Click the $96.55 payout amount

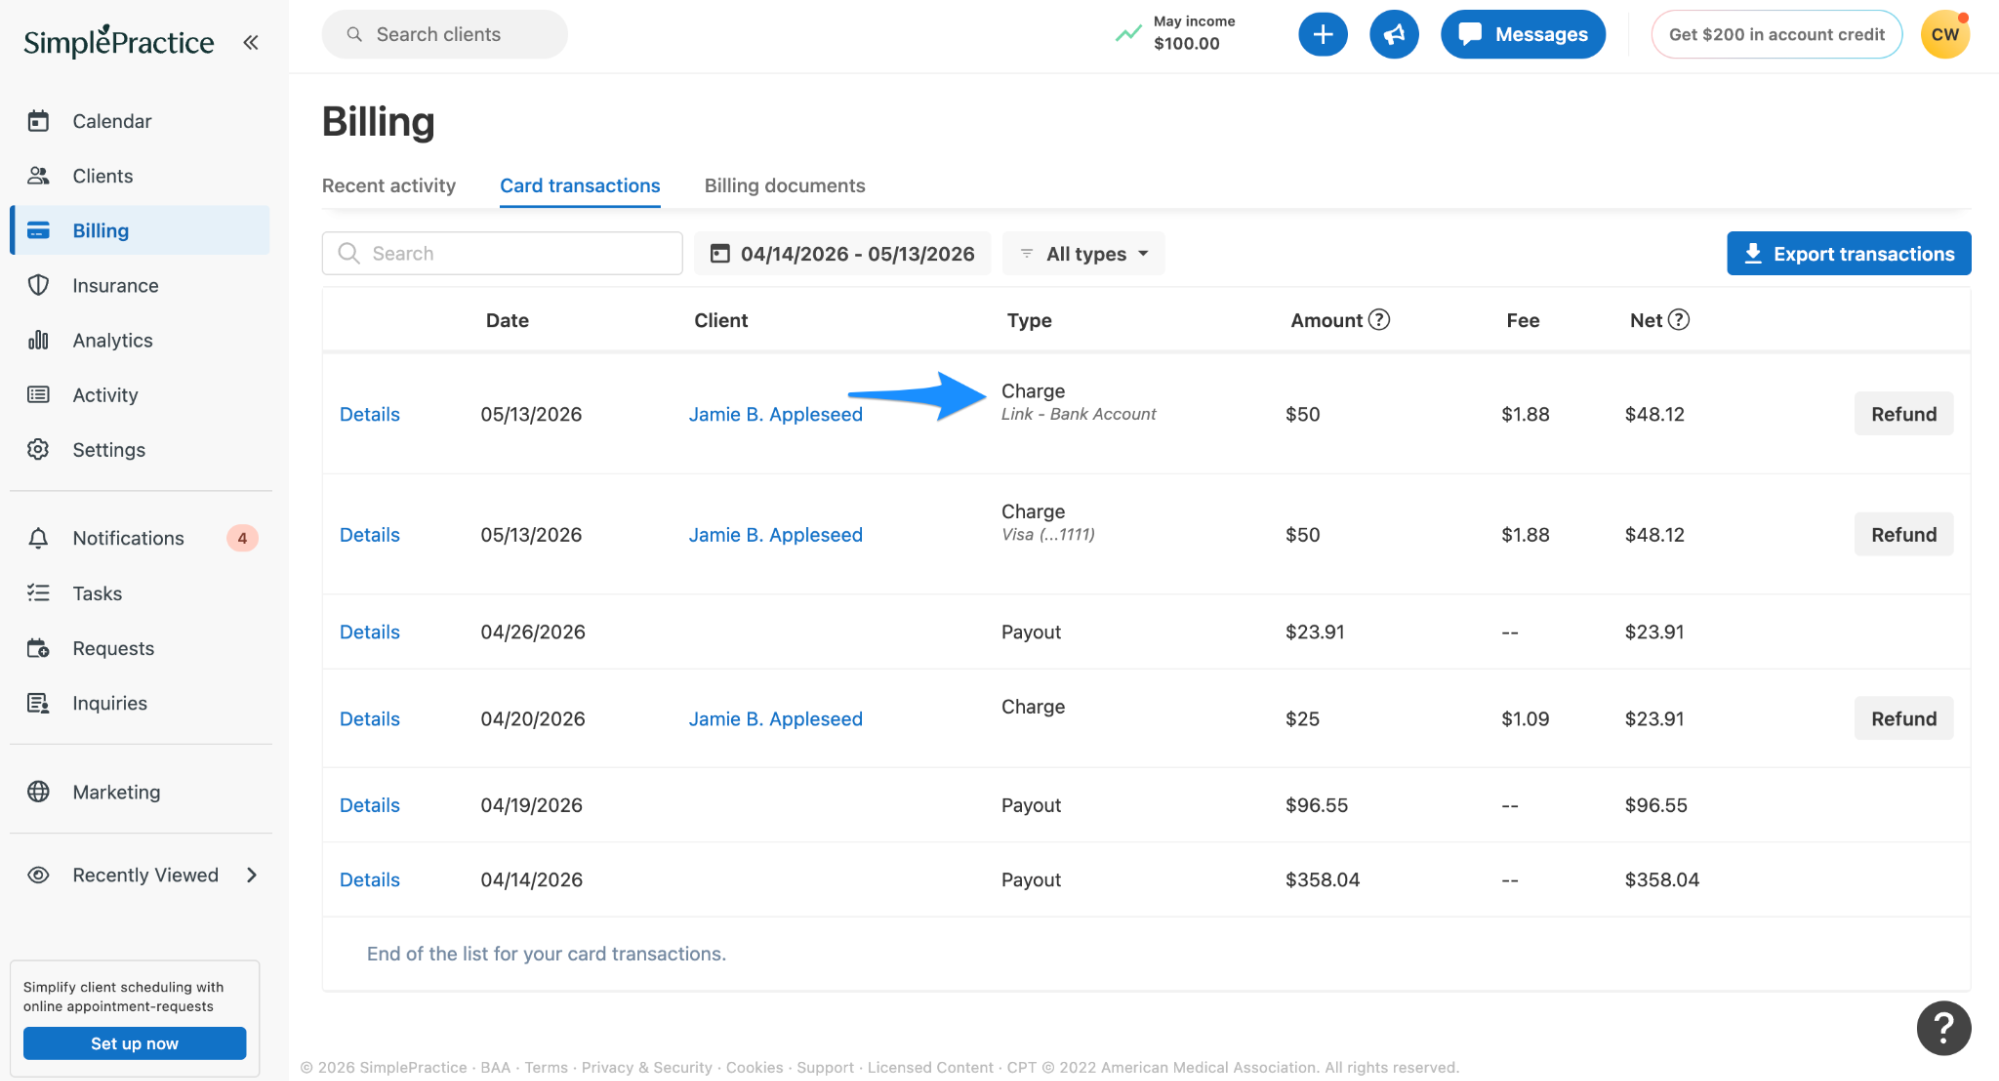click(x=1316, y=805)
